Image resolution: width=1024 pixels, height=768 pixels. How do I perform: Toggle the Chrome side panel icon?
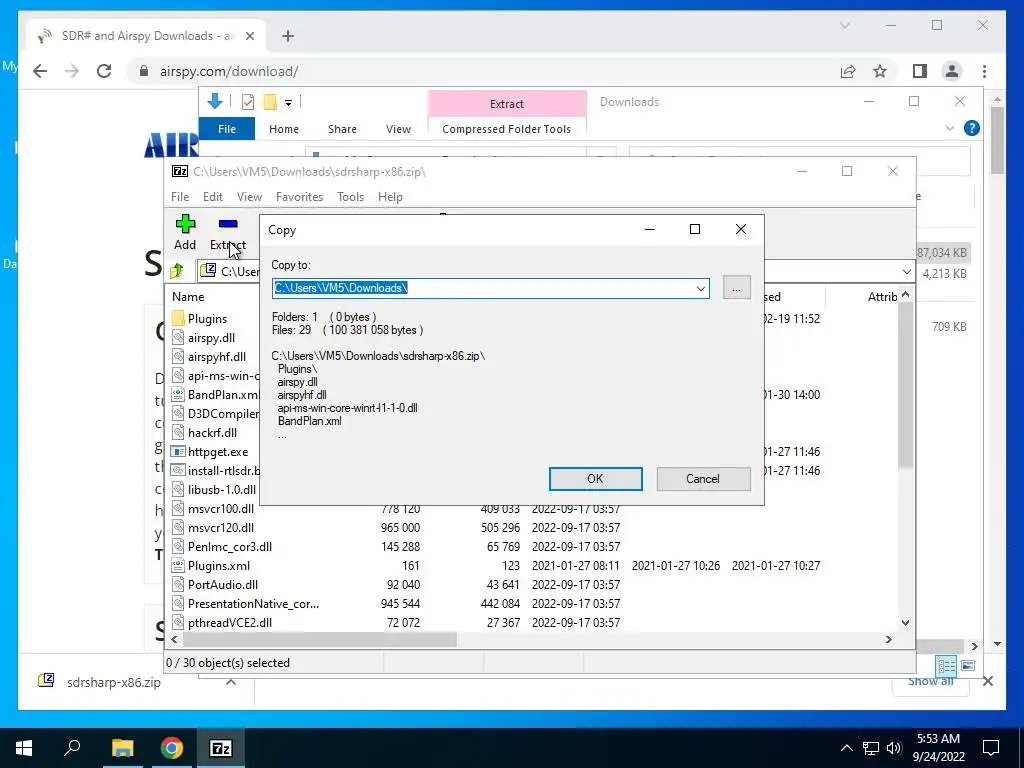point(920,71)
